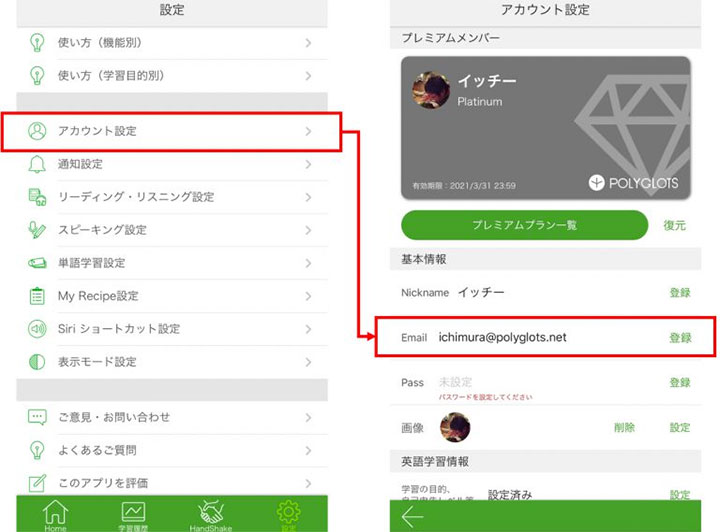Image resolution: width=720 pixels, height=532 pixels.
Task: Tap the Home icon in bottom bar
Action: 56,515
